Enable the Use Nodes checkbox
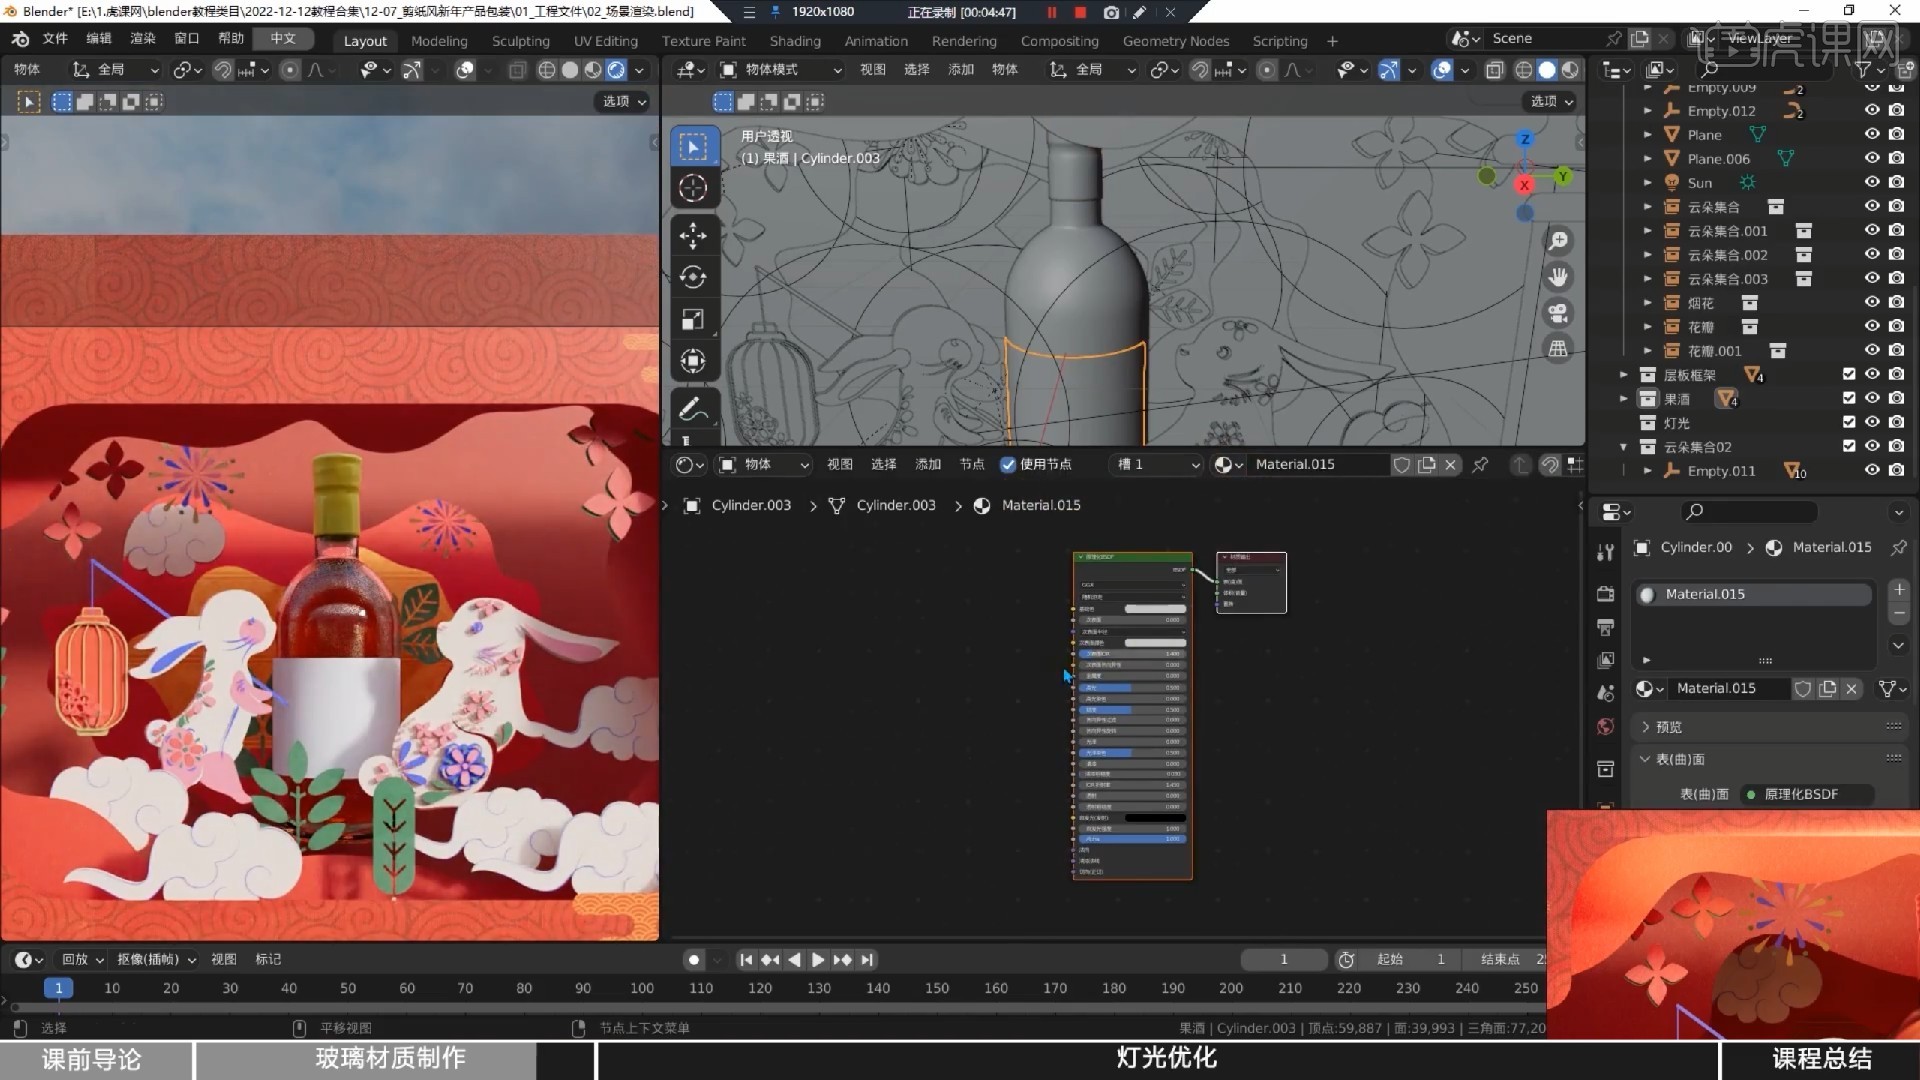Screen dimensions: 1920x1080 click(x=1008, y=464)
